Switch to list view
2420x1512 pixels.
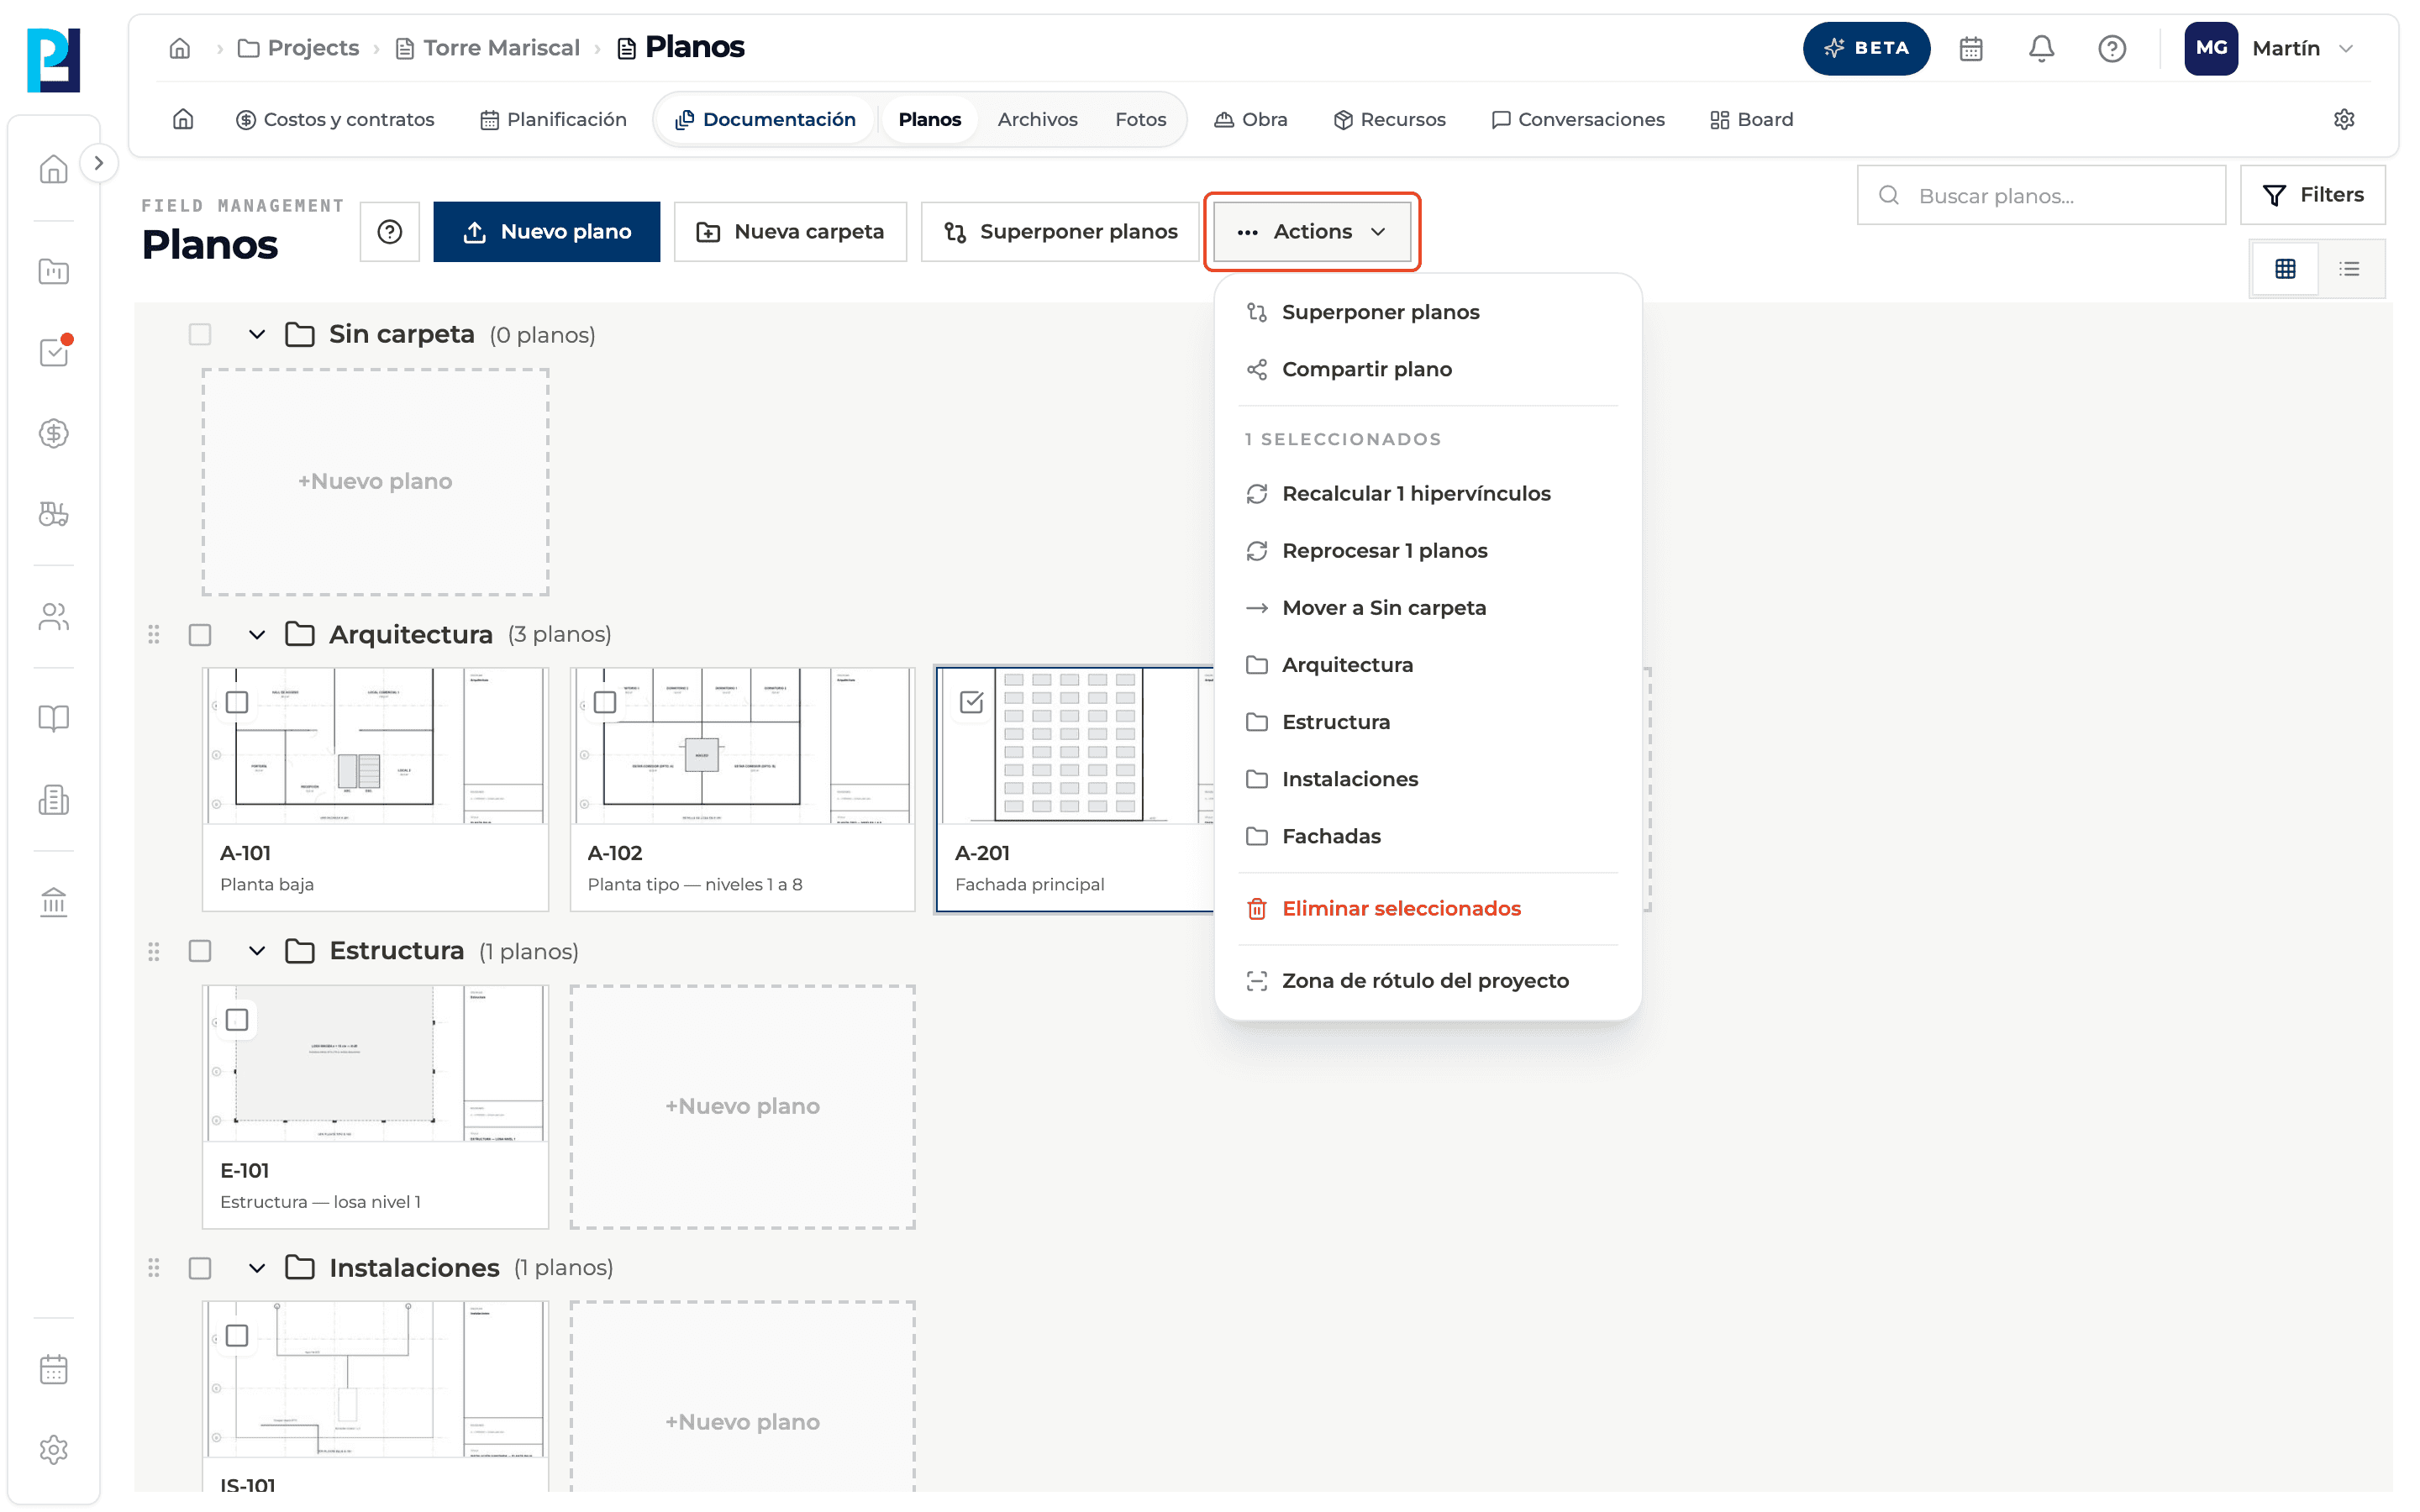tap(2349, 268)
